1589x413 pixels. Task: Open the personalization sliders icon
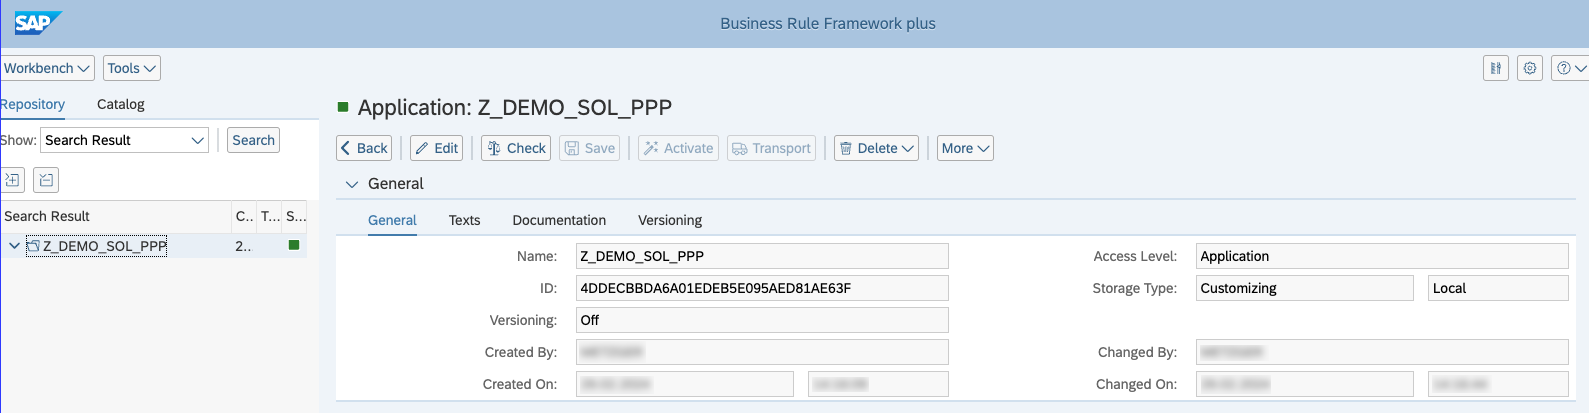pyautogui.click(x=1496, y=68)
